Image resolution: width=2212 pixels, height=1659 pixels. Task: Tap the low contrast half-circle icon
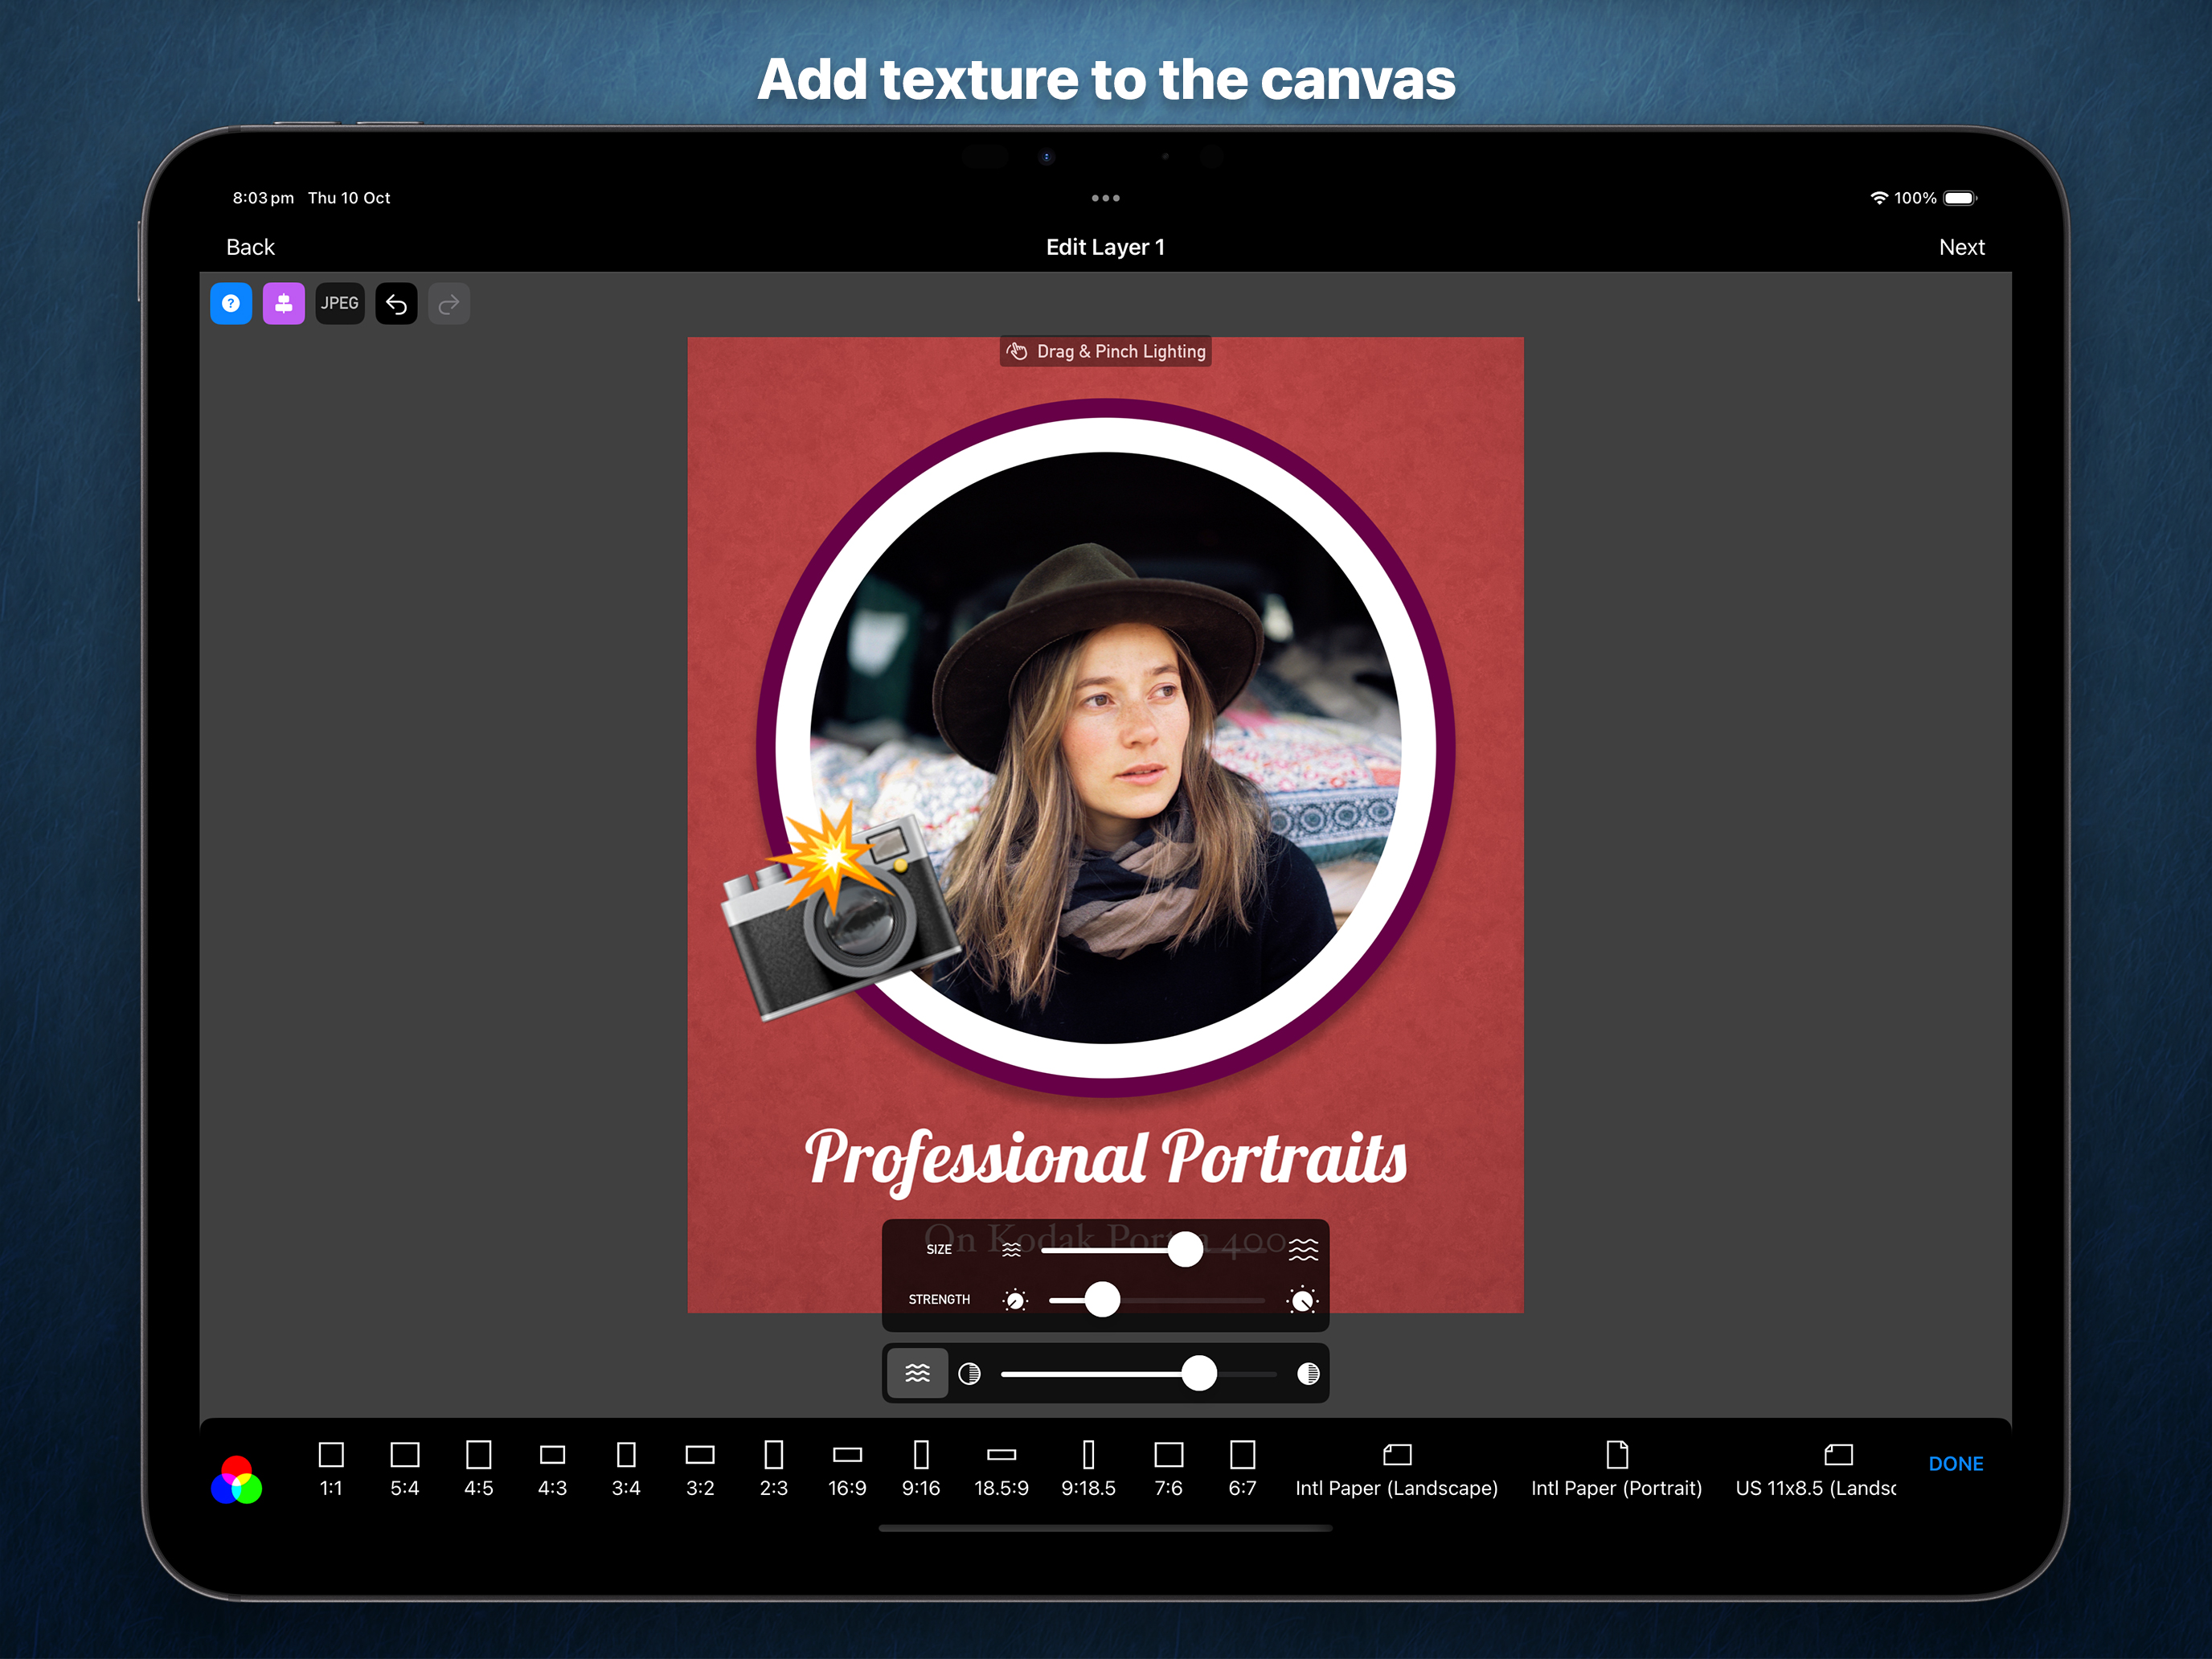[x=969, y=1374]
